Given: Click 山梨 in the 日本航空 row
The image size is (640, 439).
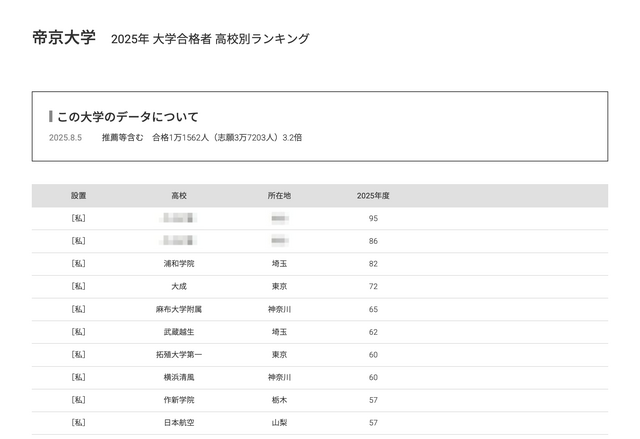Looking at the screenshot, I should (x=279, y=423).
